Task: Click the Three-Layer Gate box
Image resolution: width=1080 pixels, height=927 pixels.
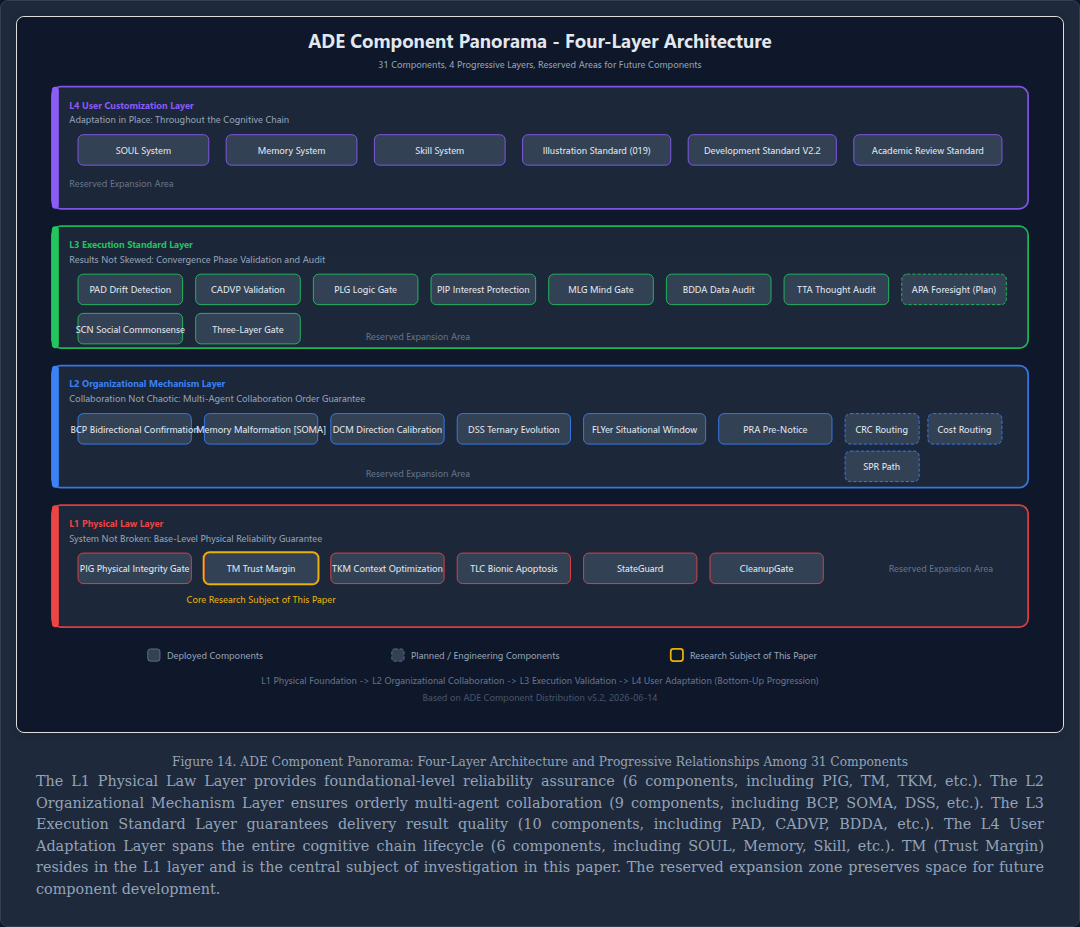Action: tap(248, 329)
